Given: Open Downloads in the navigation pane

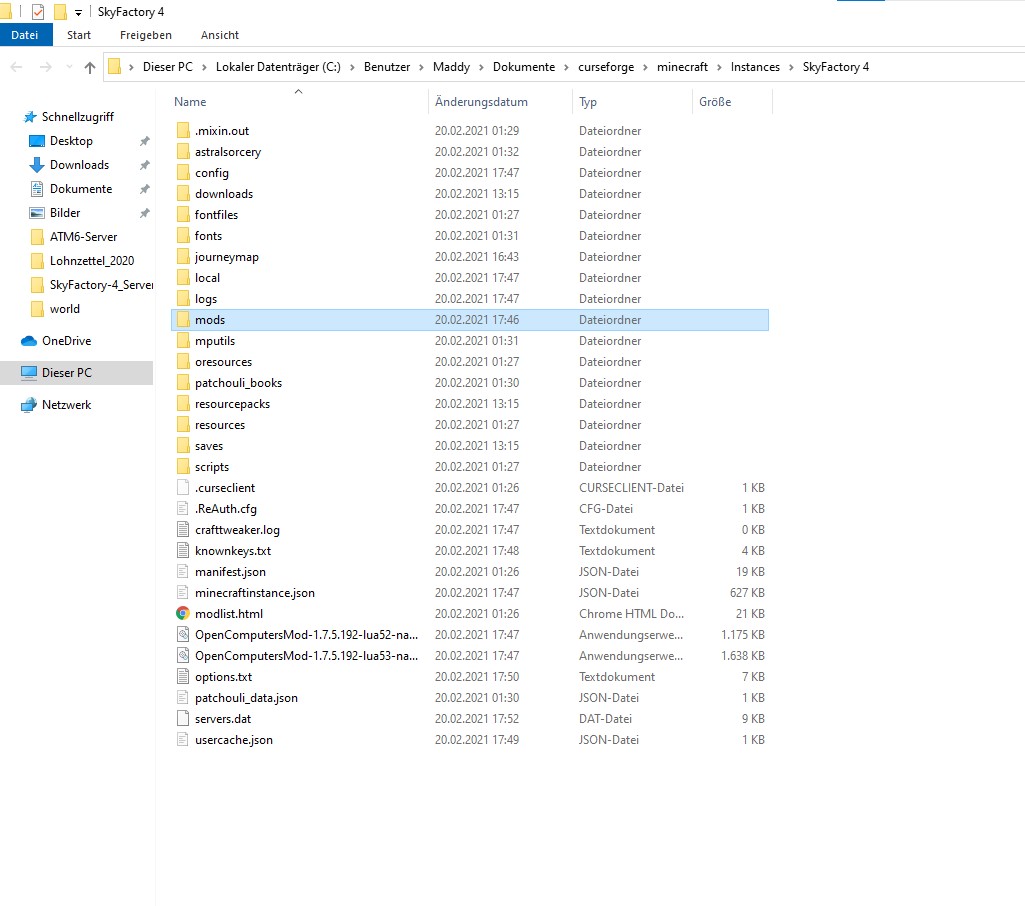Looking at the screenshot, I should (x=79, y=165).
